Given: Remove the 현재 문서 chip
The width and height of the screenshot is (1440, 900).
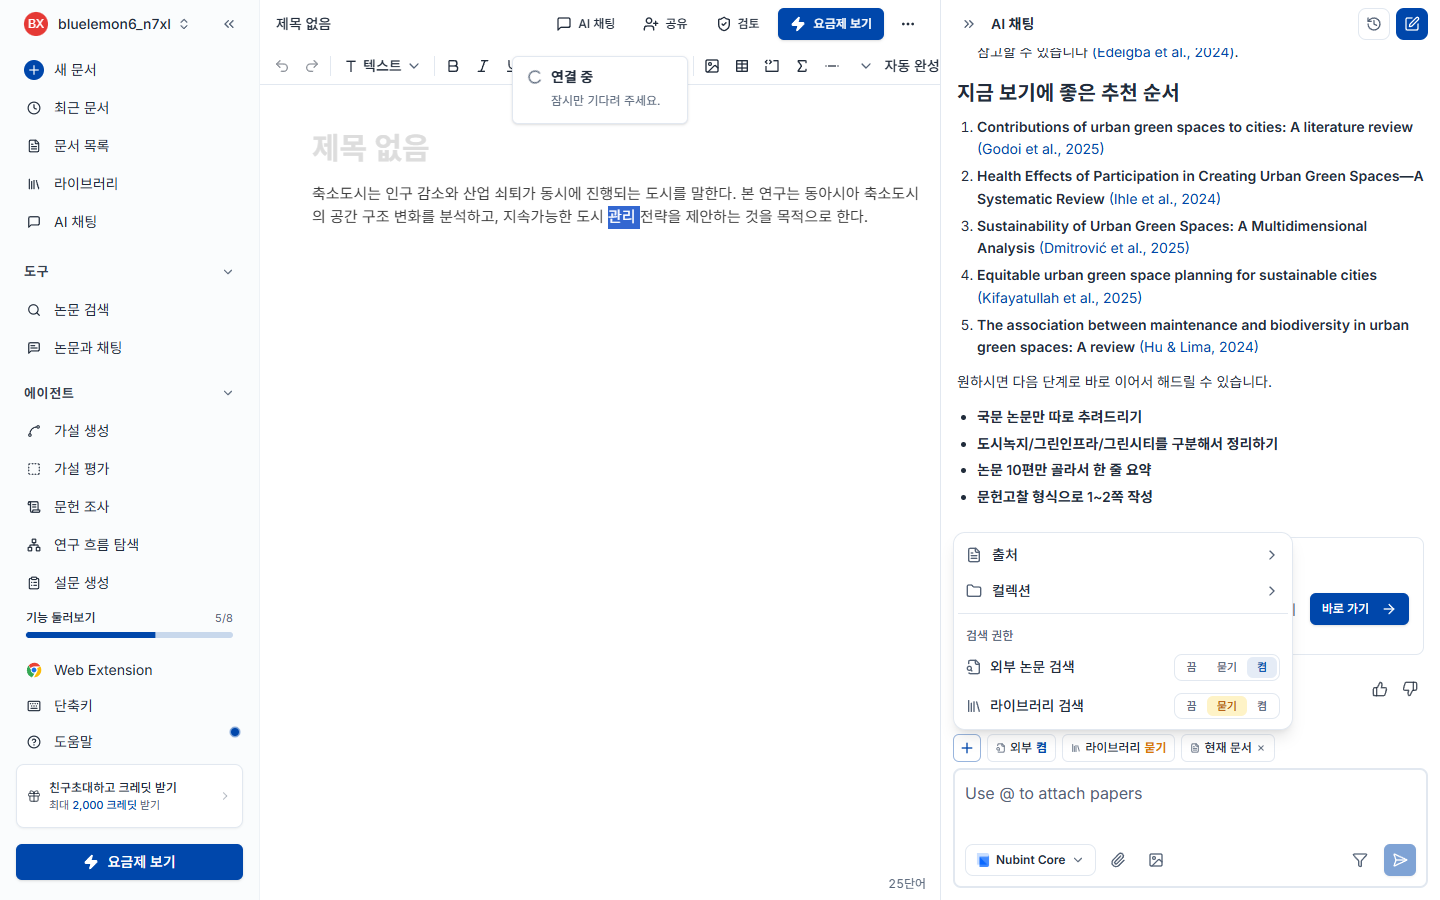Looking at the screenshot, I should pyautogui.click(x=1261, y=748).
